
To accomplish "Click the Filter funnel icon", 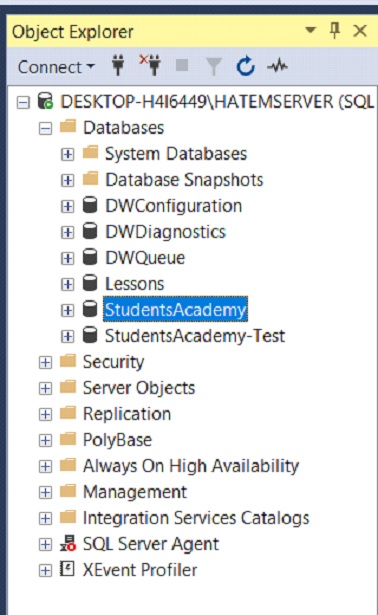I will (x=214, y=66).
